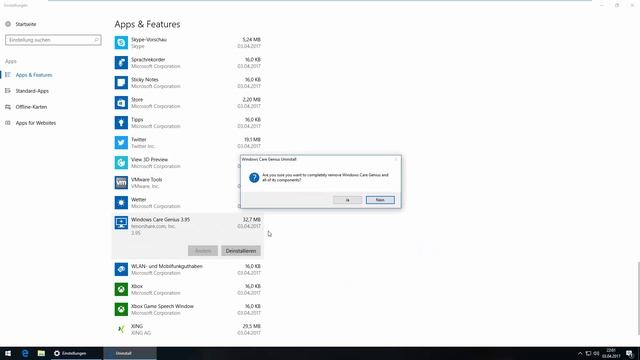Select the XING 29,5 MB size
The image size is (640, 360).
pyautogui.click(x=251, y=326)
